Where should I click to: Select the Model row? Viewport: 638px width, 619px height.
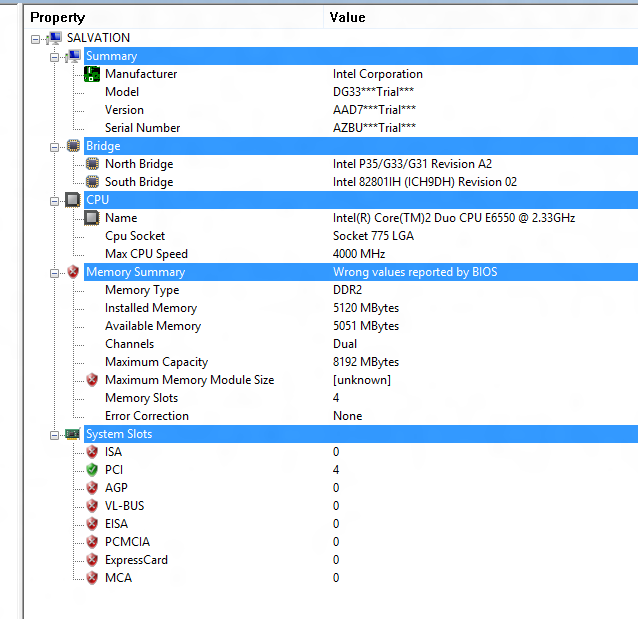(361, 92)
